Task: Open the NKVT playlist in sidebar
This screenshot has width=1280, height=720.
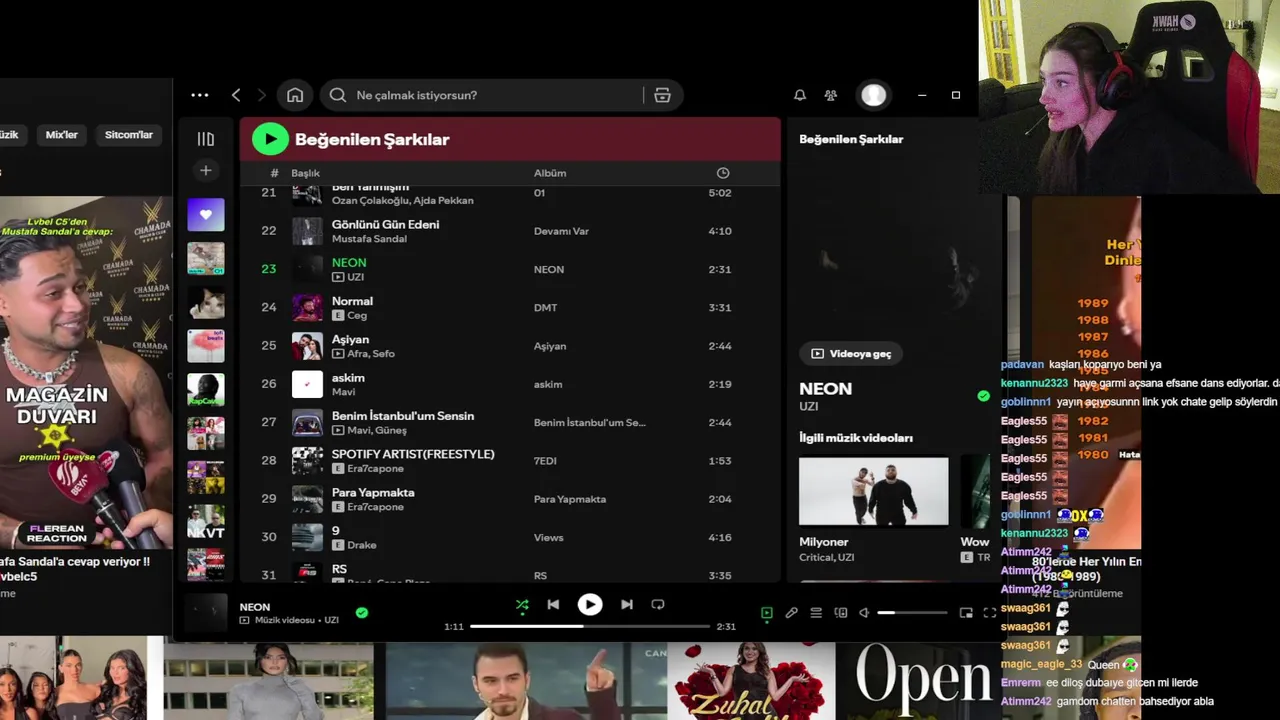Action: [x=206, y=521]
